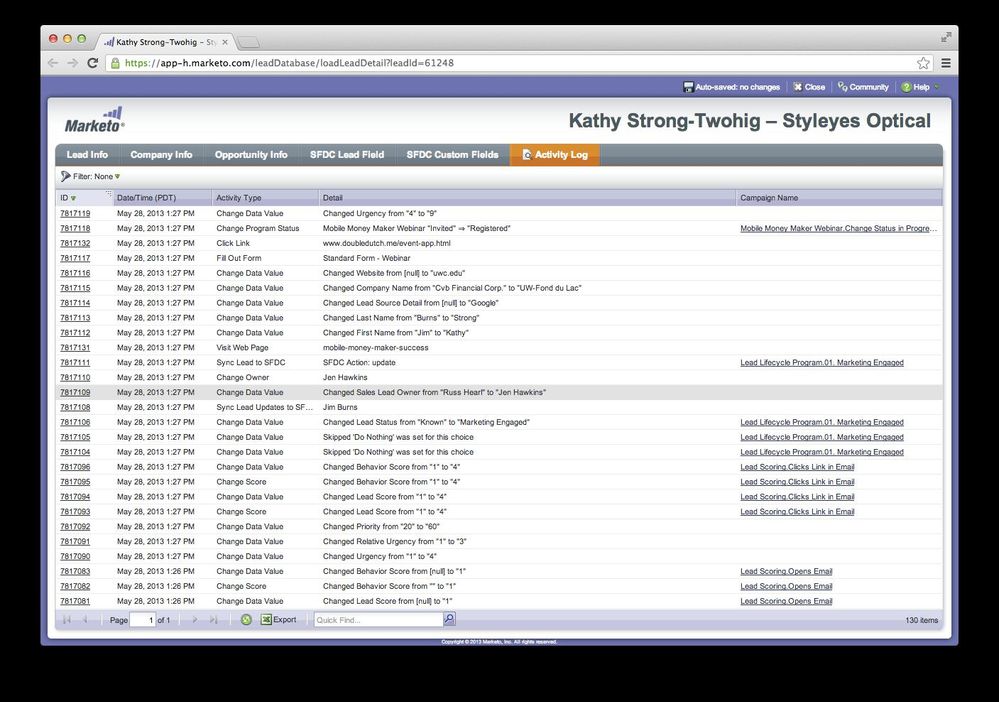
Task: Open activity ID 7817096
Action: pos(75,467)
